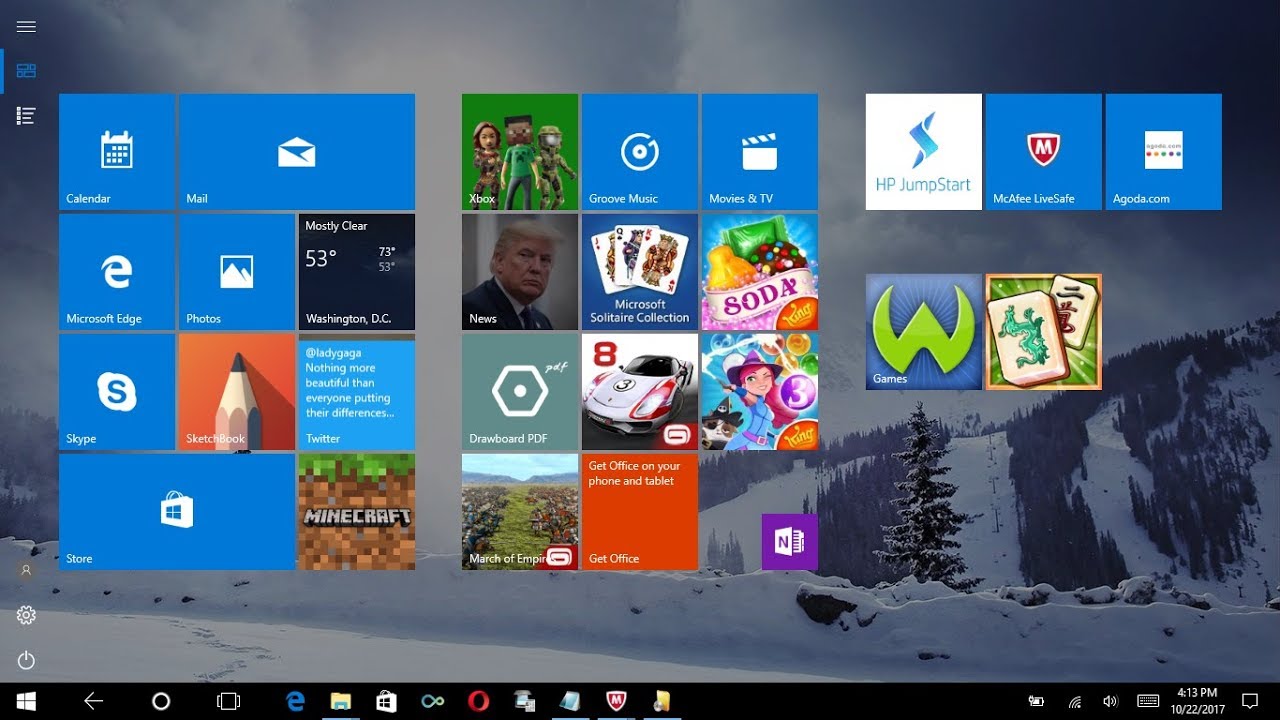Open the user account menu

tap(26, 570)
